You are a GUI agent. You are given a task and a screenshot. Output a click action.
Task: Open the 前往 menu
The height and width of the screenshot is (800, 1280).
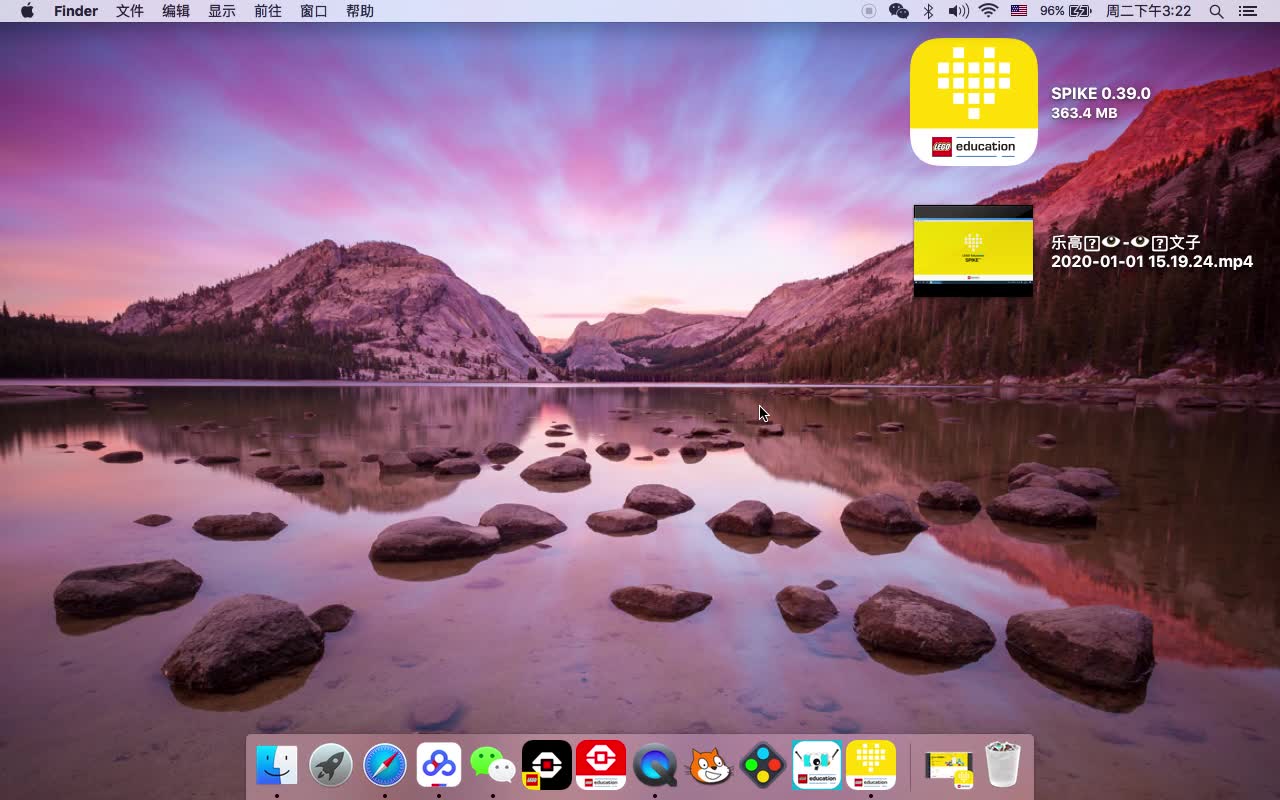coord(268,11)
